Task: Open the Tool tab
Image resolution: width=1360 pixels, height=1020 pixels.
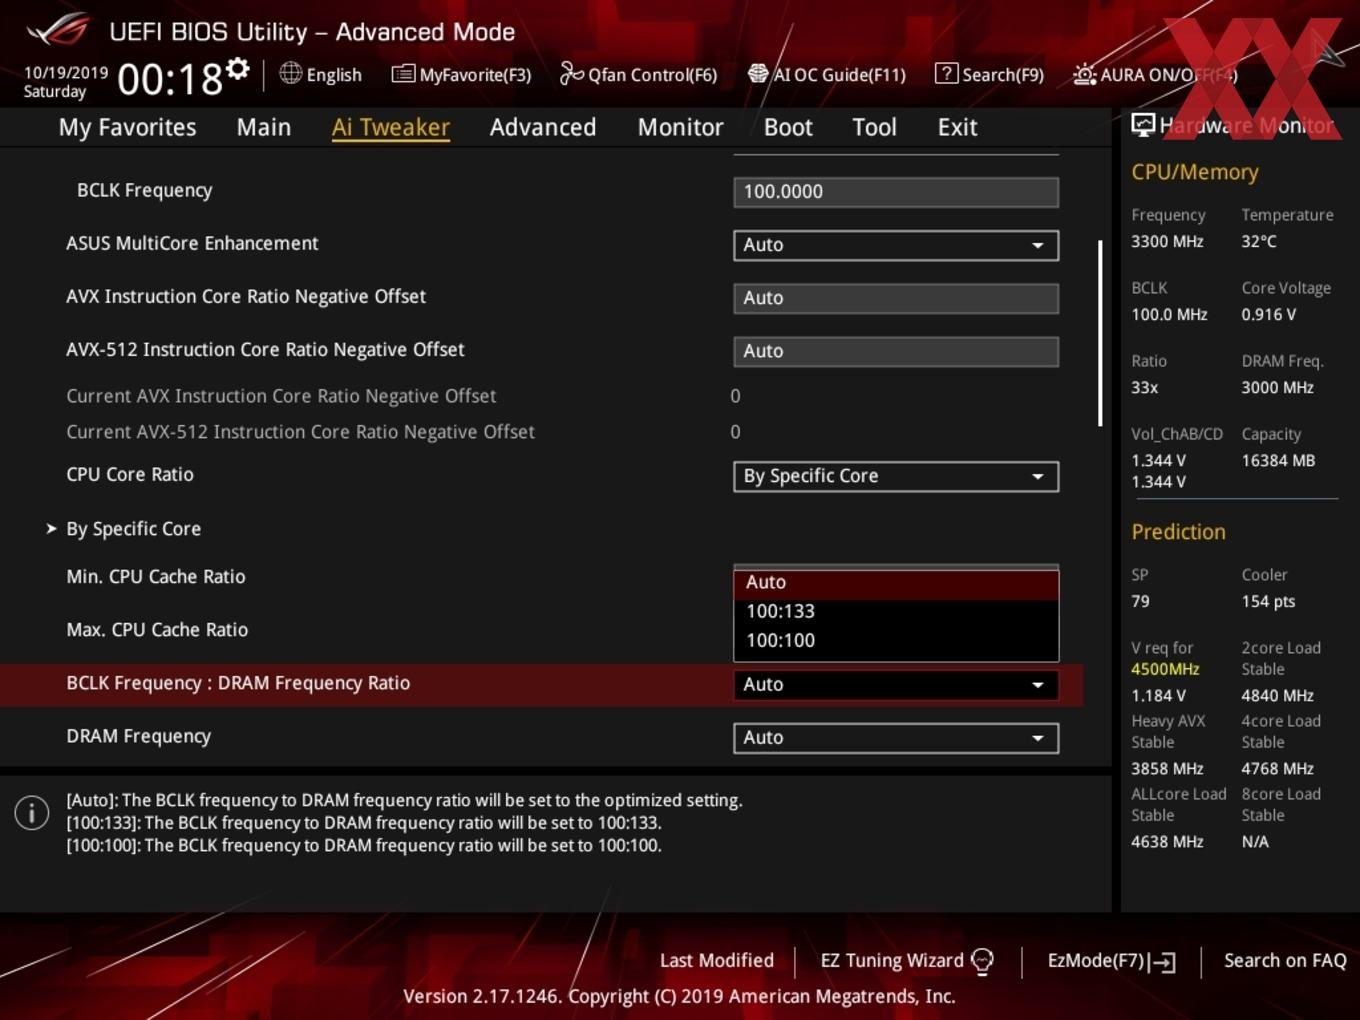Action: pyautogui.click(x=874, y=127)
